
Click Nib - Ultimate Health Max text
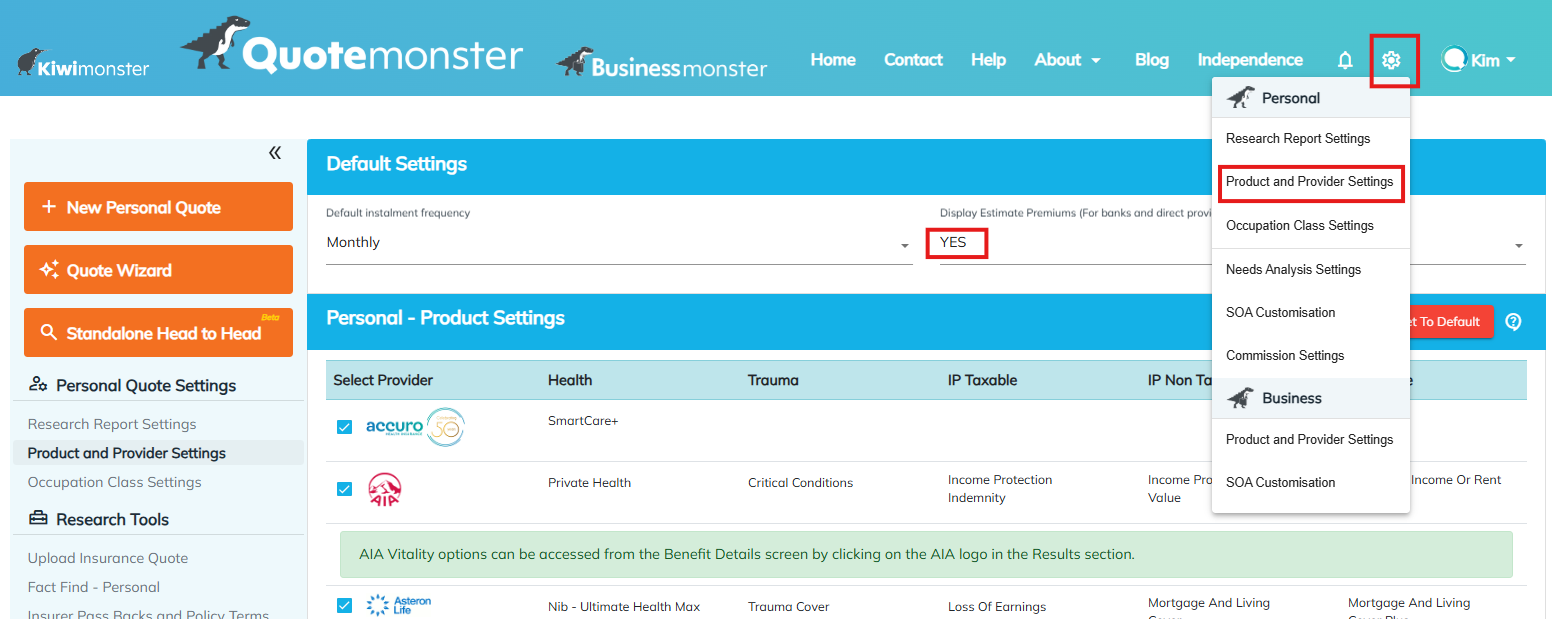pos(624,606)
